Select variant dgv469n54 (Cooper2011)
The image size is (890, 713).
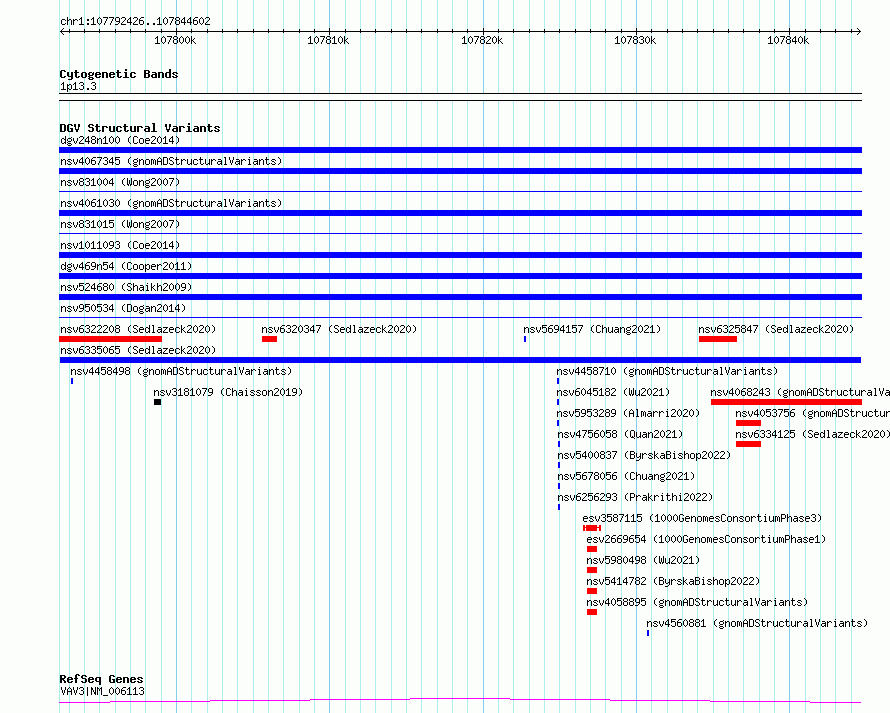pos(126,266)
